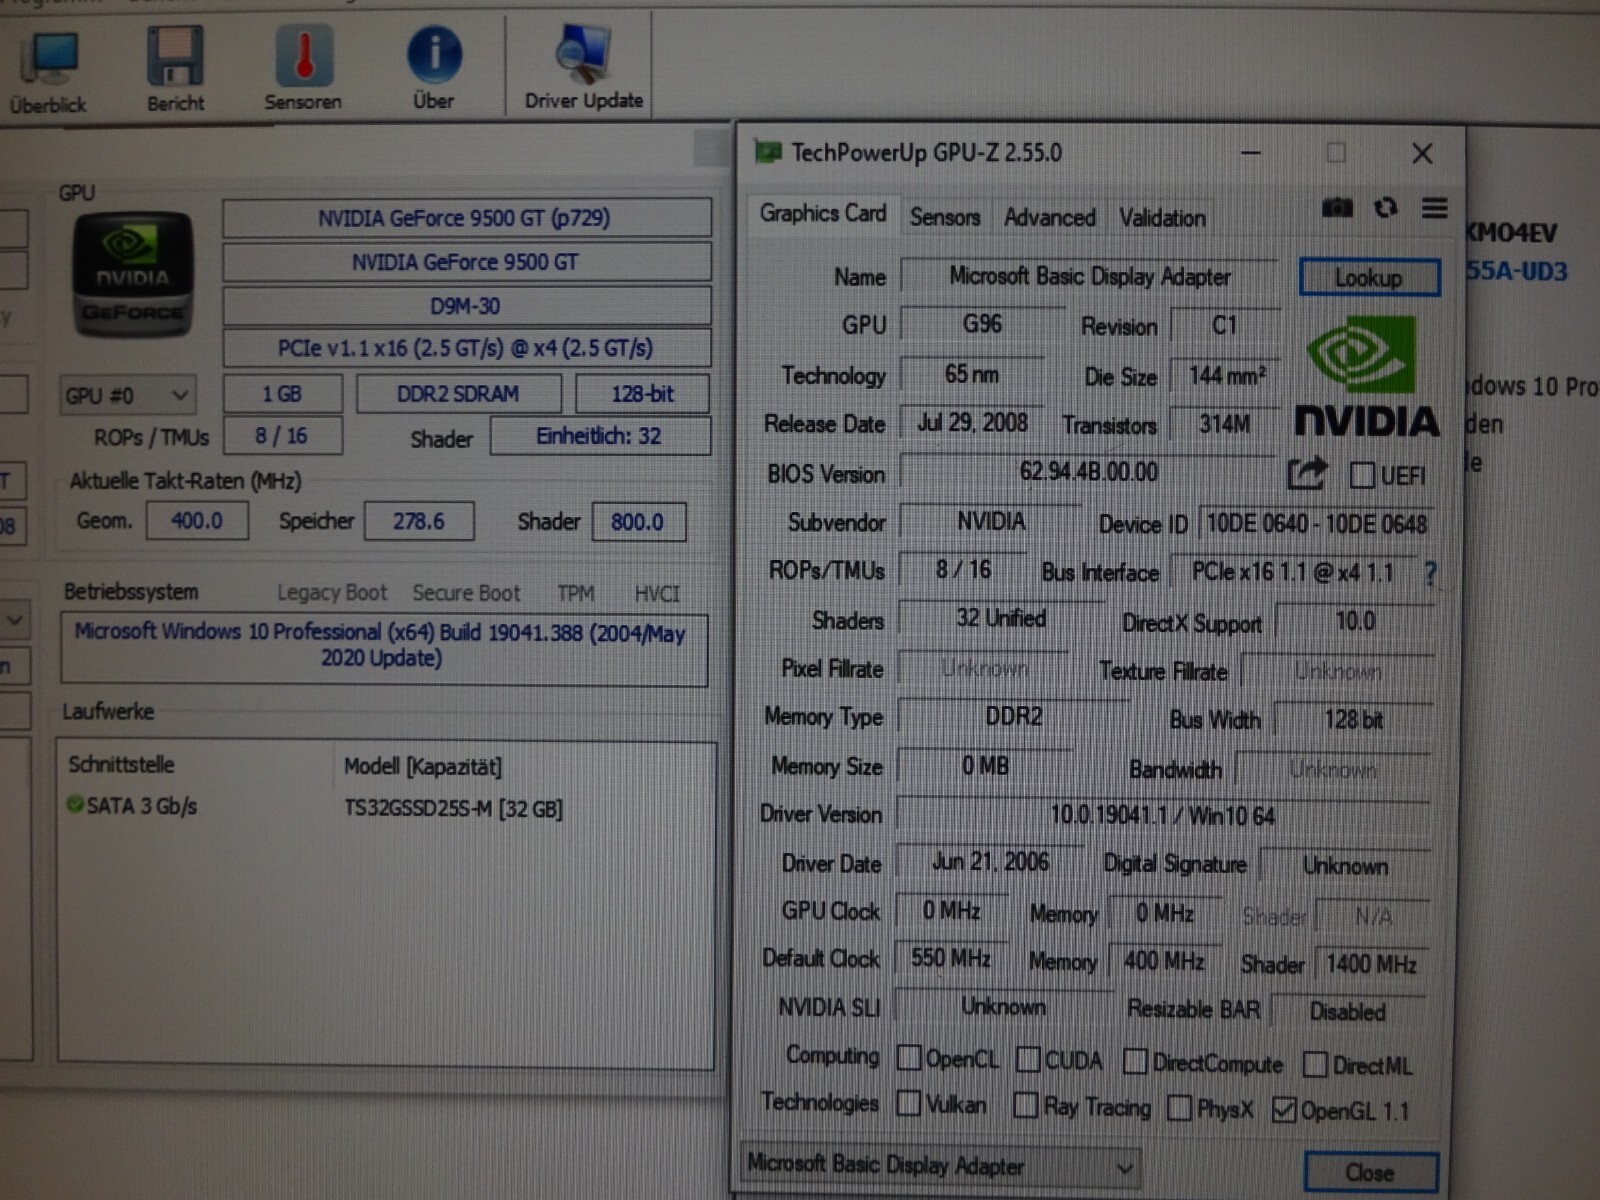Click the NVIDIA logo in GPU-Z
1600x1200 pixels.
(1366, 377)
